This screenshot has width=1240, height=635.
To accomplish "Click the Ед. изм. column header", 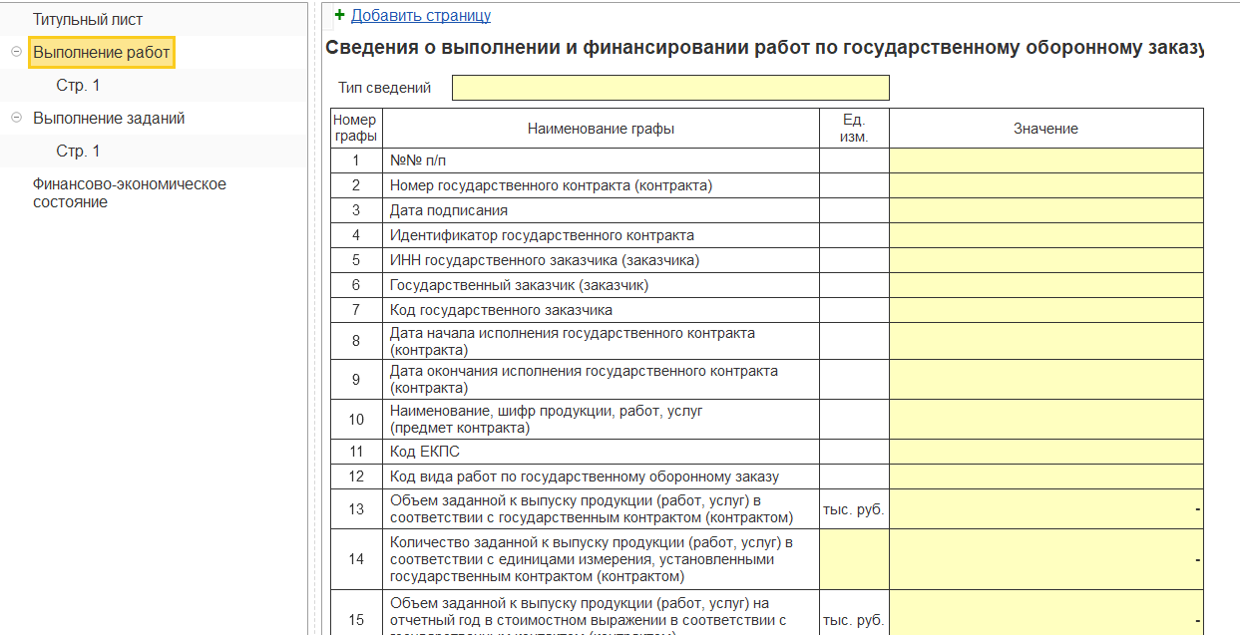I will 854,129.
